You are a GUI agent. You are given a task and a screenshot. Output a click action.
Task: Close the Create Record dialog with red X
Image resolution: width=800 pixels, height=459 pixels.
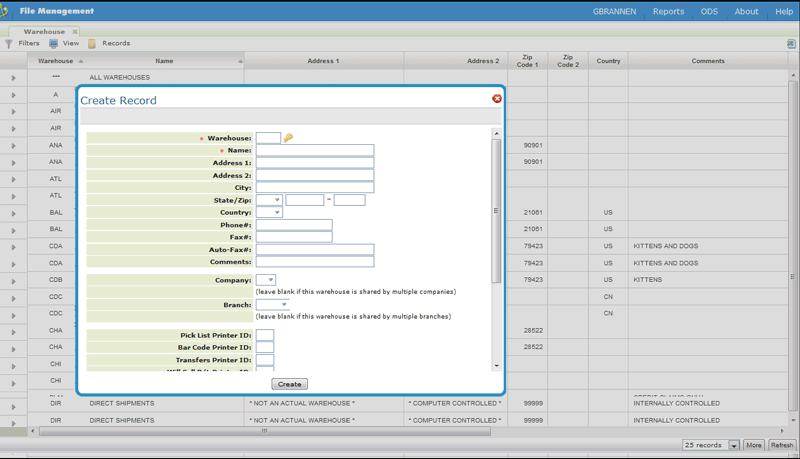coord(497,99)
